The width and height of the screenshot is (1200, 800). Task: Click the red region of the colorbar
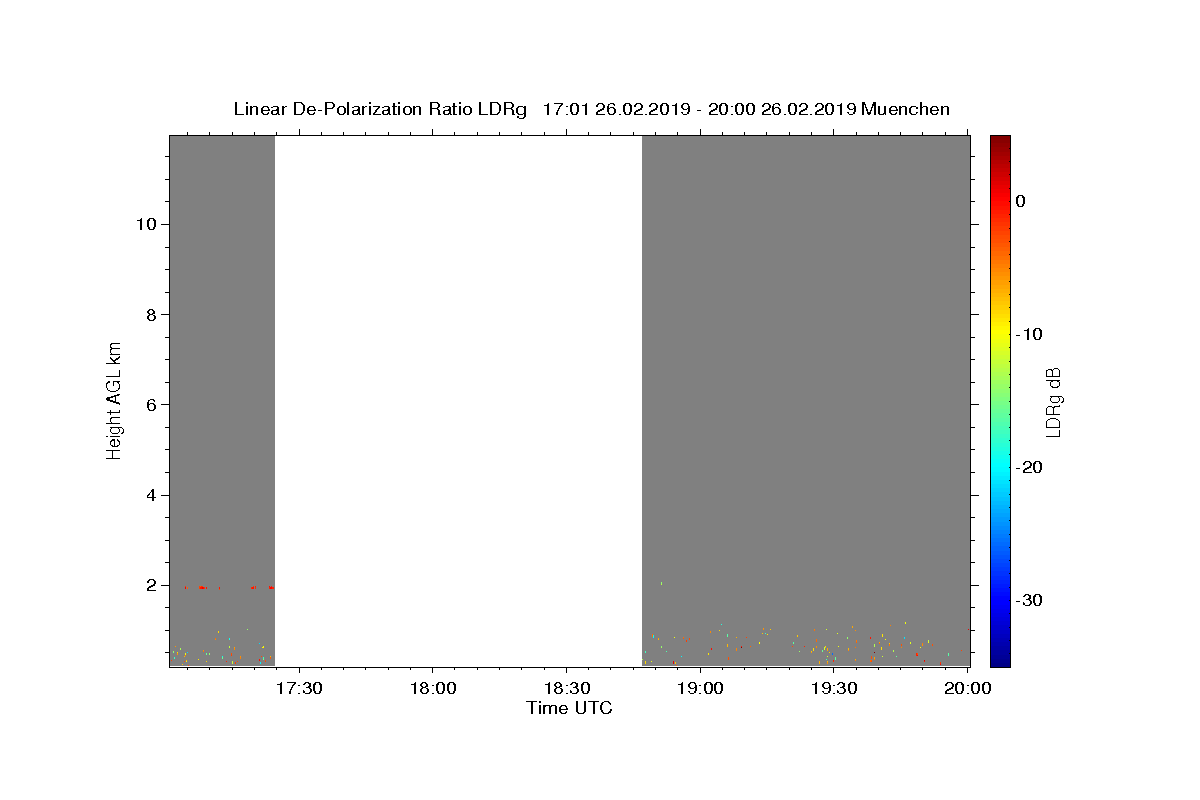(x=1000, y=200)
